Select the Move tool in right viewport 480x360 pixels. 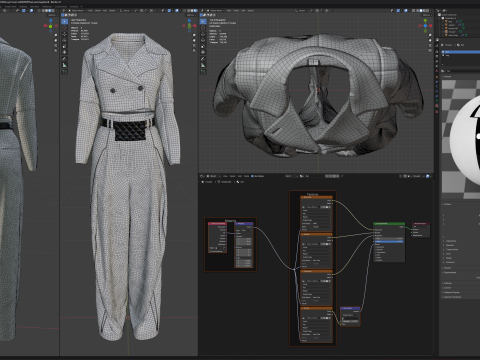coord(203,34)
